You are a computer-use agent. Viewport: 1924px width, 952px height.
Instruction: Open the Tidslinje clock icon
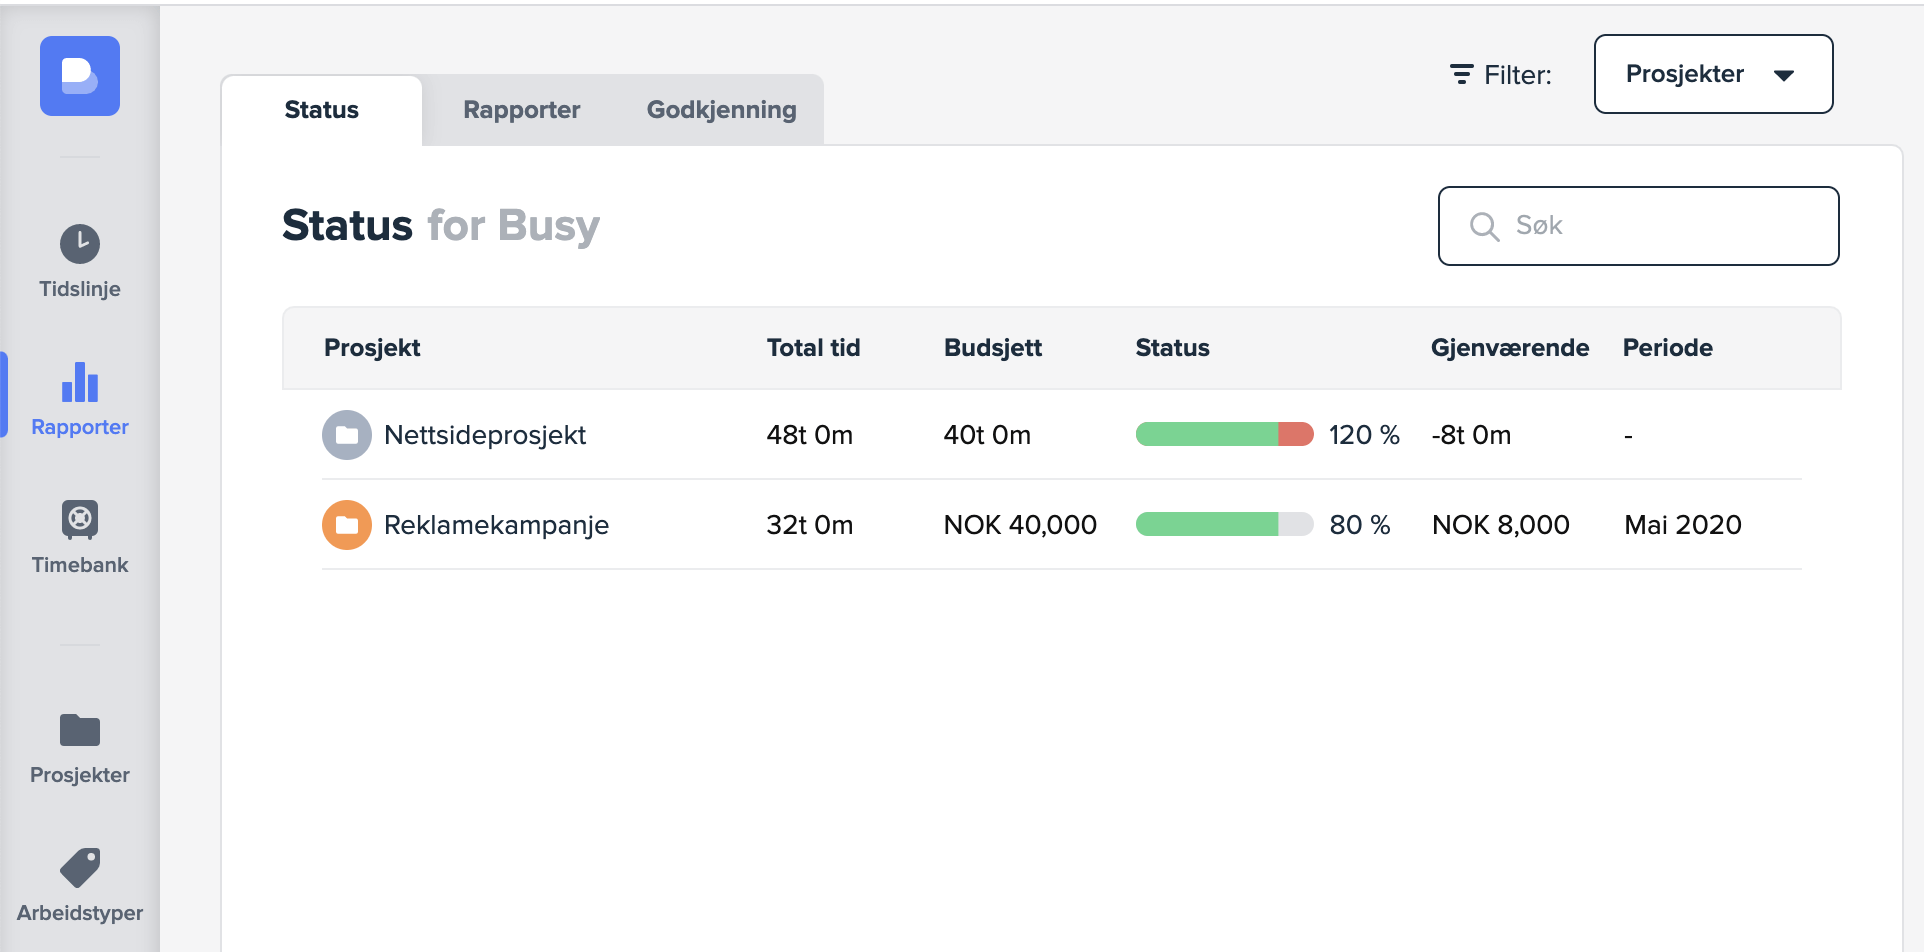point(80,244)
